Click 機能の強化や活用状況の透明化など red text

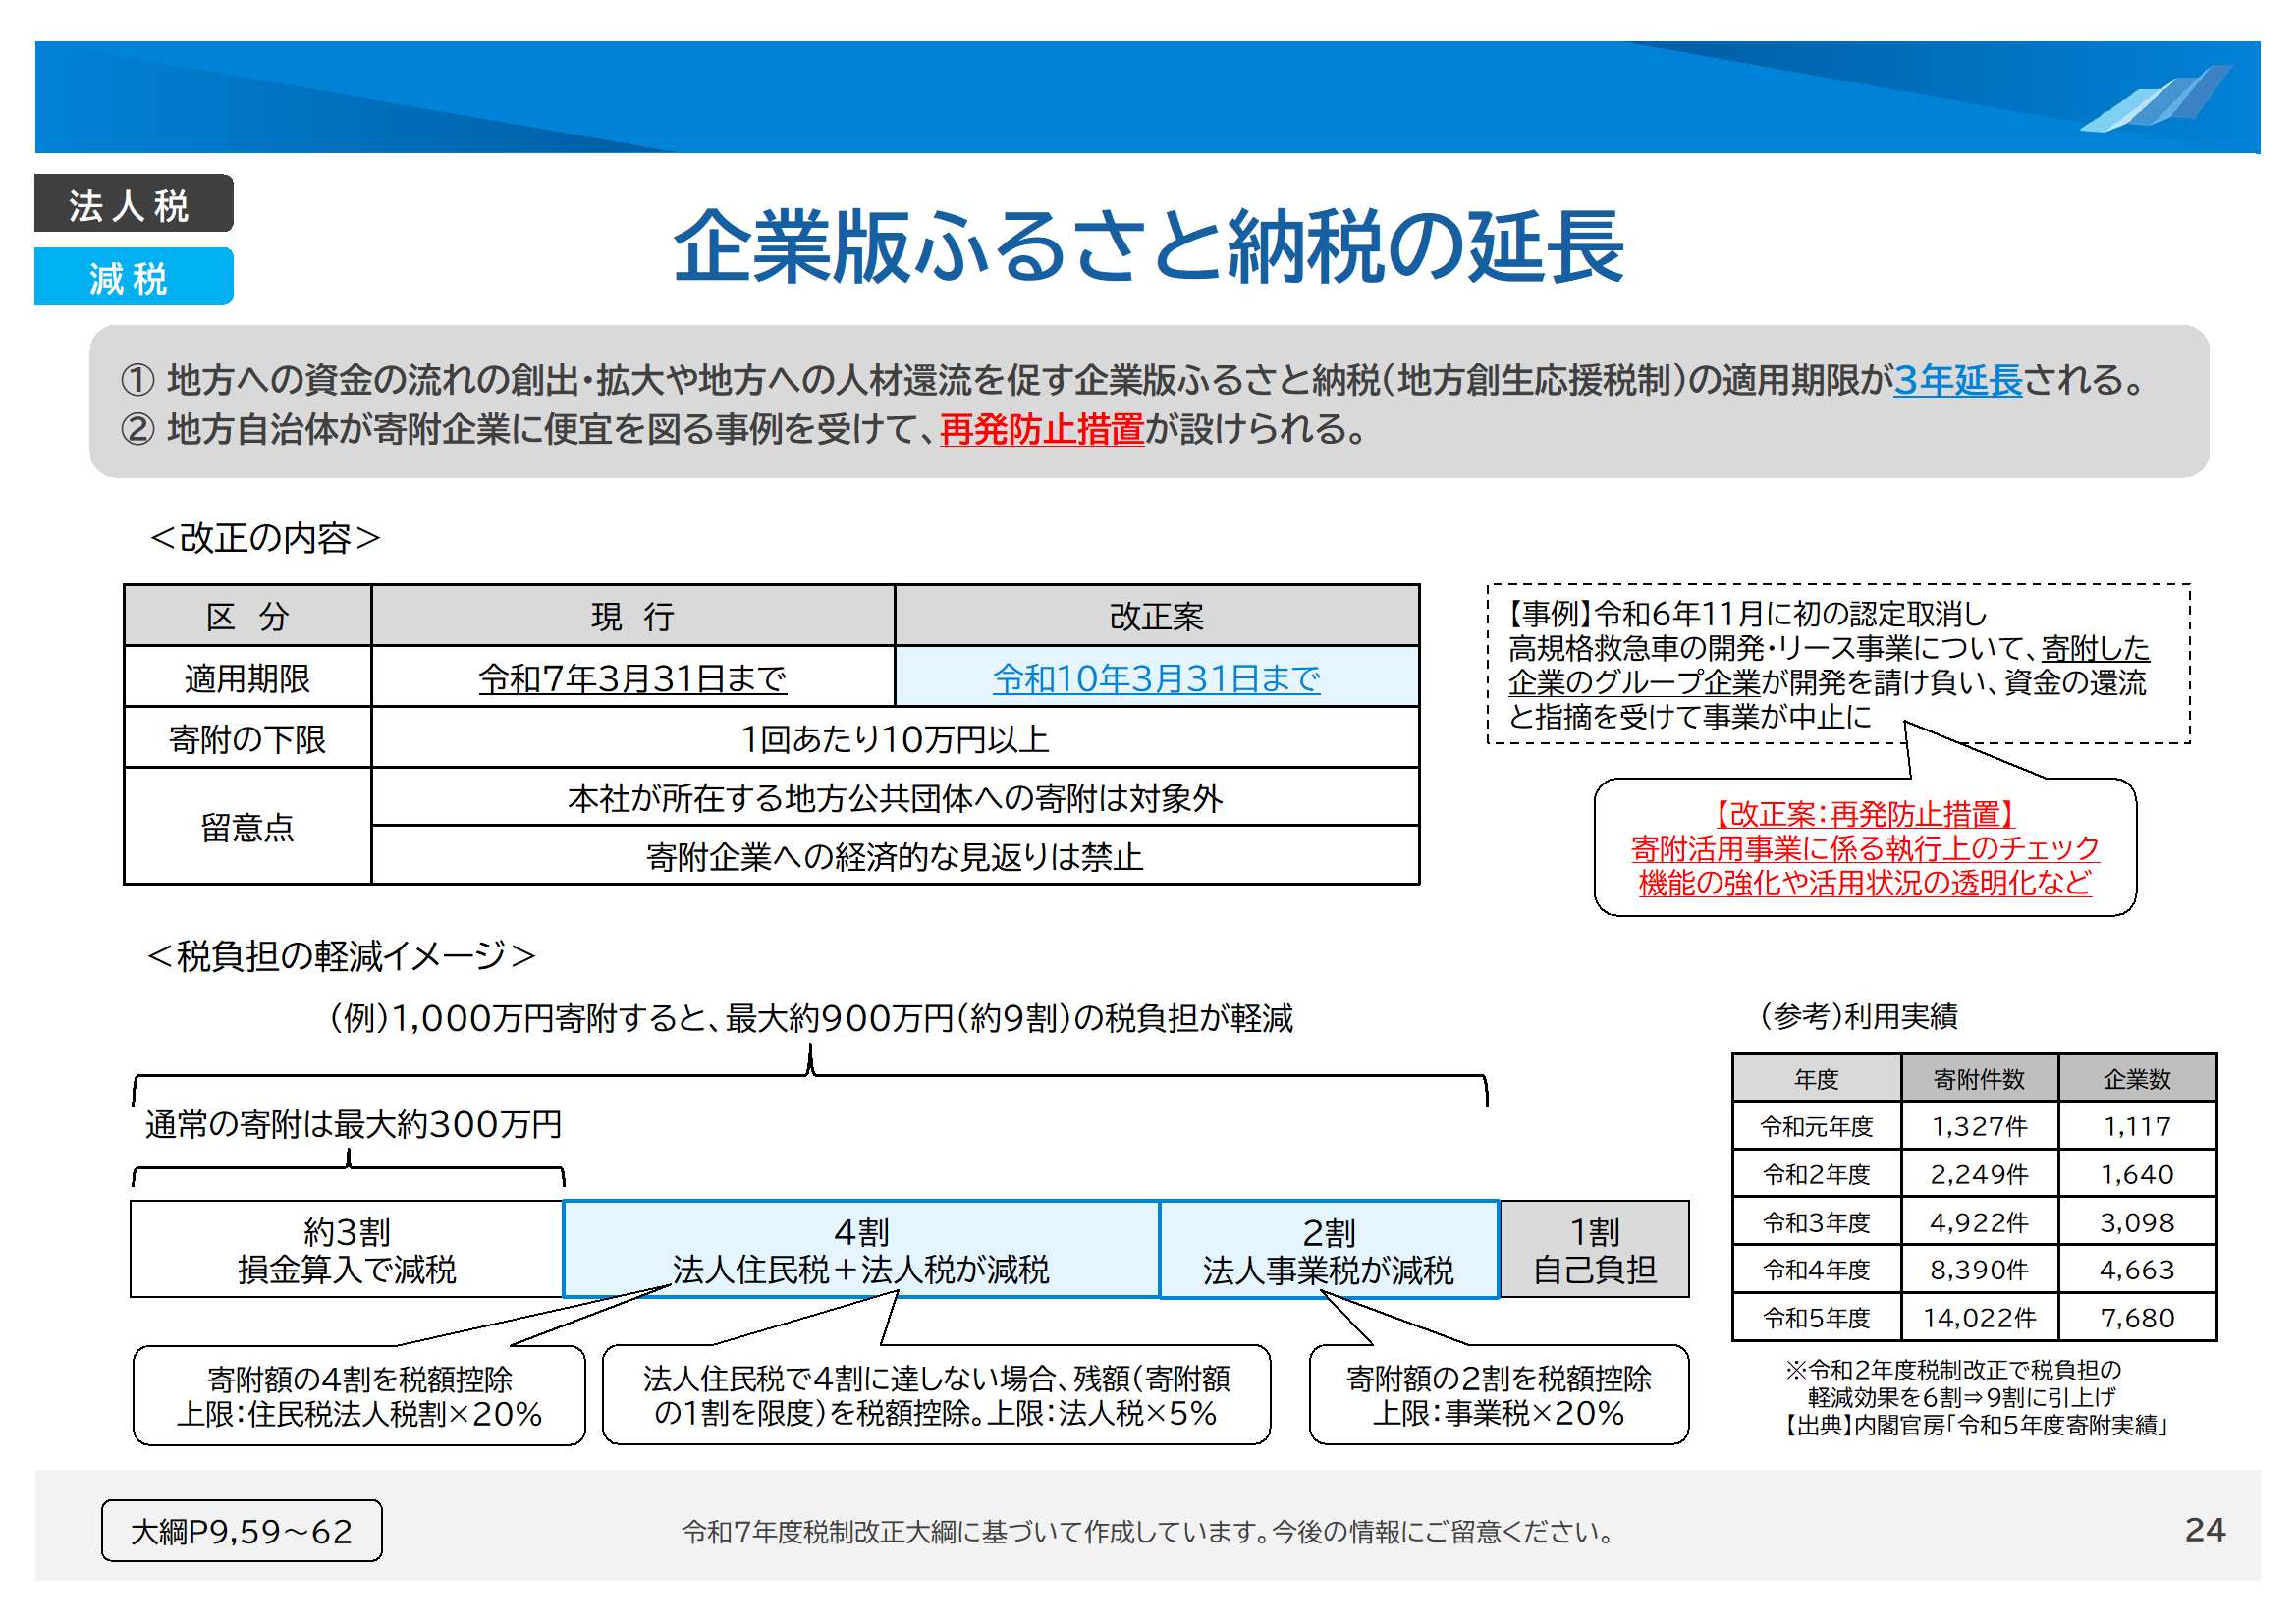click(1864, 882)
